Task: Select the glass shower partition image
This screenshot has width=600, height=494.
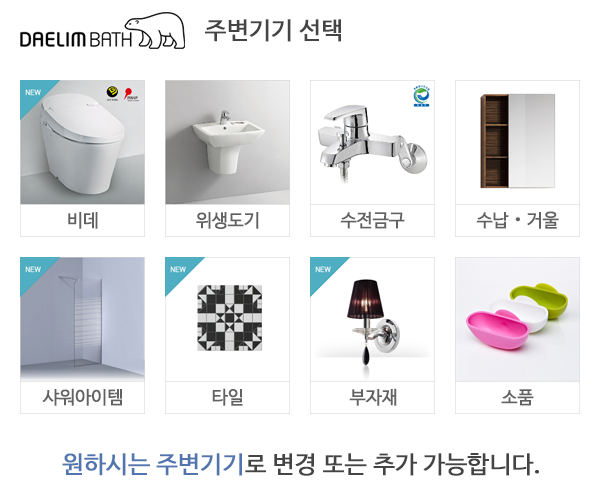Action: click(x=82, y=319)
